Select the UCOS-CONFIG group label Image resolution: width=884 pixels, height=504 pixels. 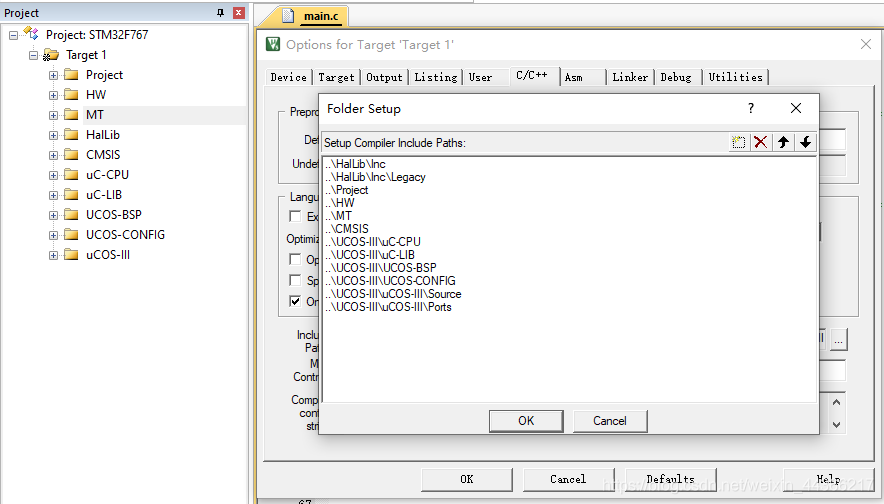tap(125, 235)
